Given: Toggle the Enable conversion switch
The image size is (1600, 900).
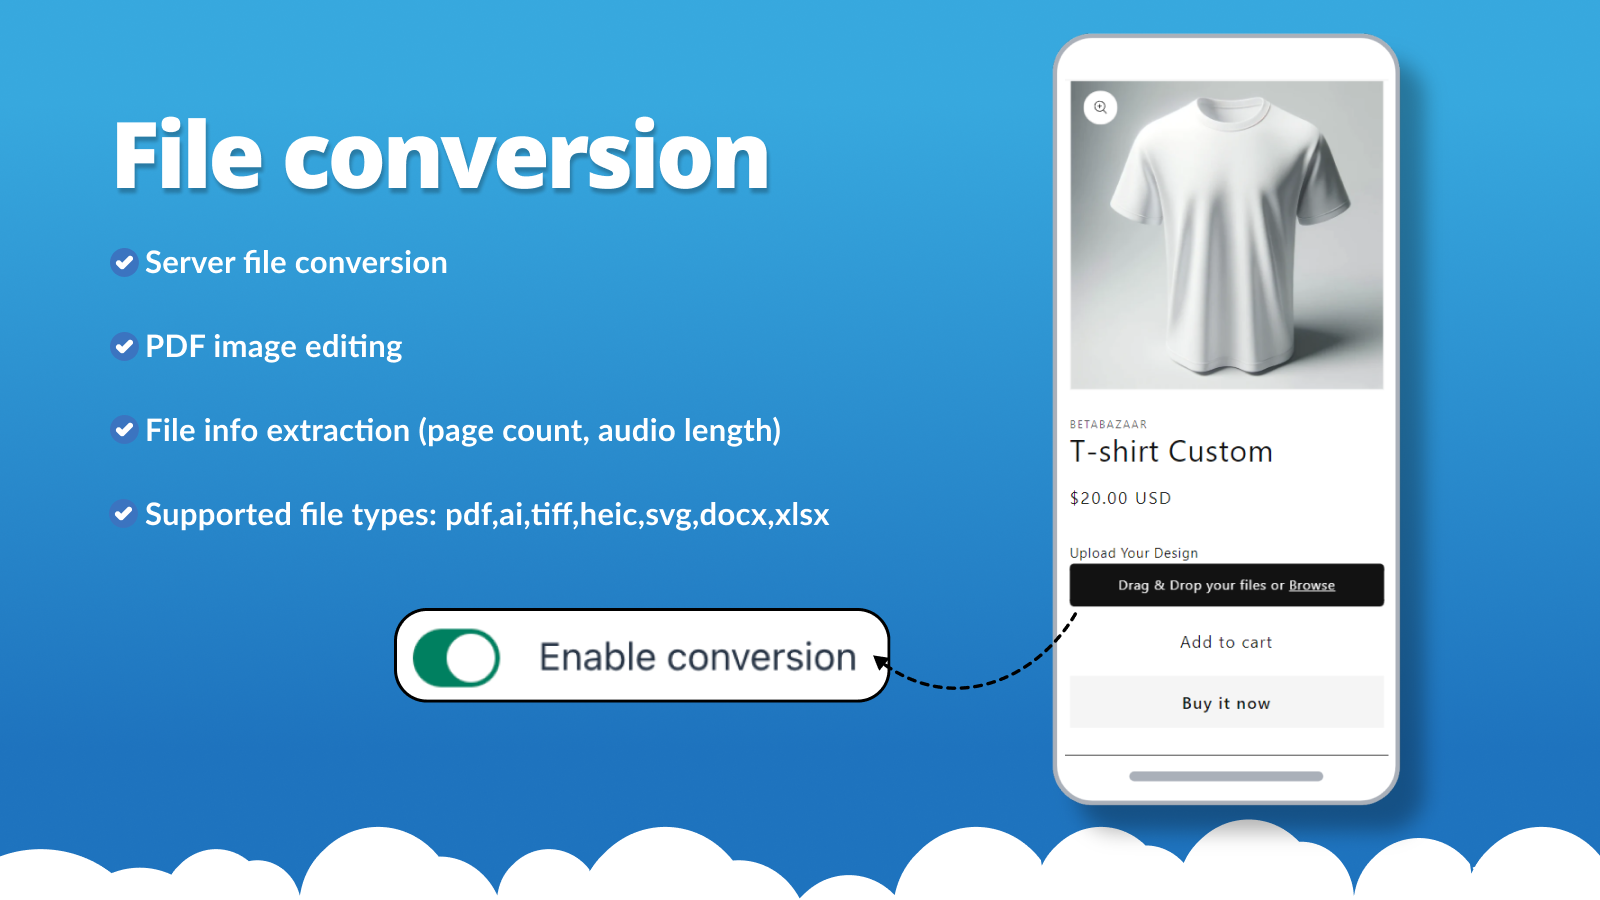Looking at the screenshot, I should click(456, 657).
